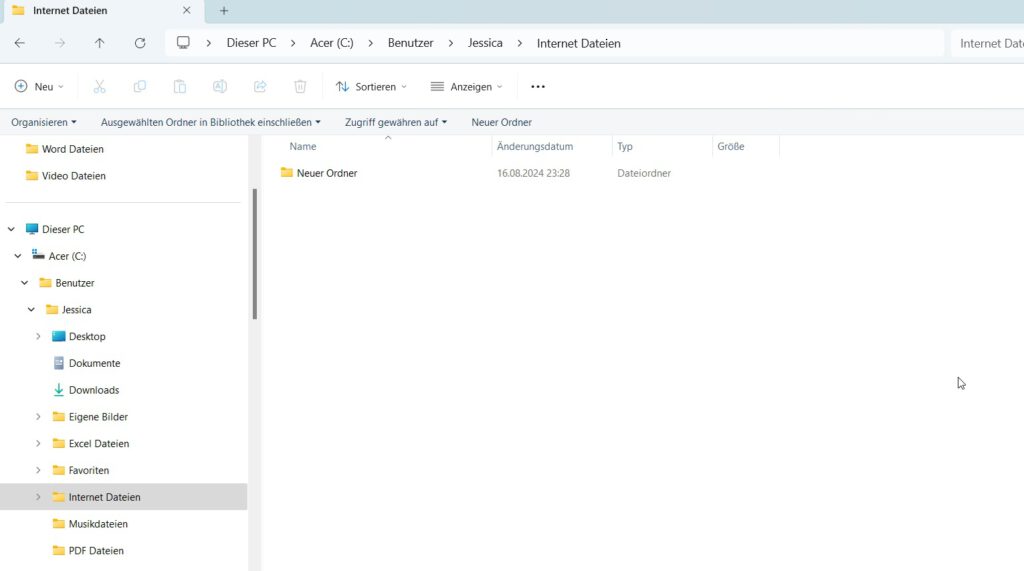Open the Neu dropdown
This screenshot has height=571, width=1024.
coord(39,86)
